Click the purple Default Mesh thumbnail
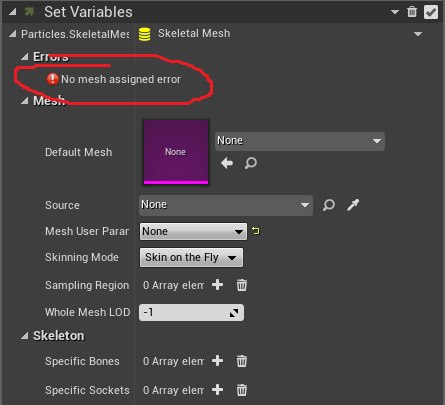 click(x=176, y=152)
